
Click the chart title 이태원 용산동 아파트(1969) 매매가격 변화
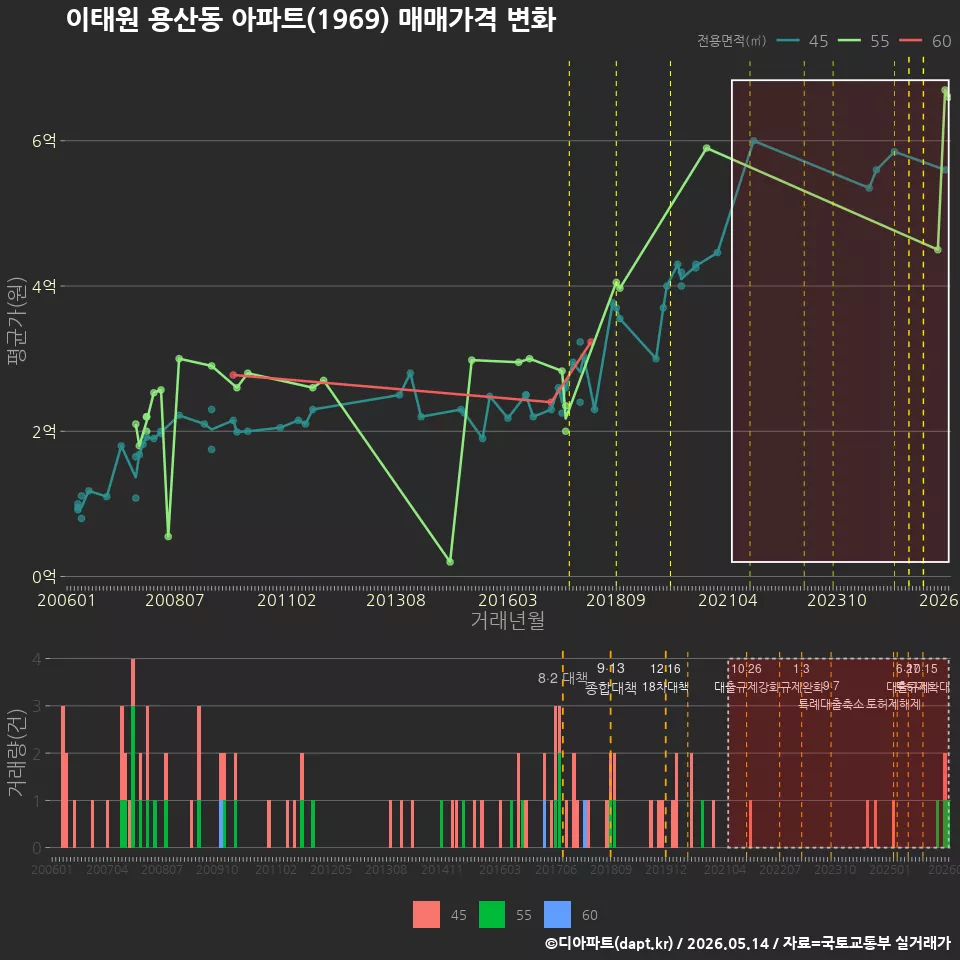point(311,19)
